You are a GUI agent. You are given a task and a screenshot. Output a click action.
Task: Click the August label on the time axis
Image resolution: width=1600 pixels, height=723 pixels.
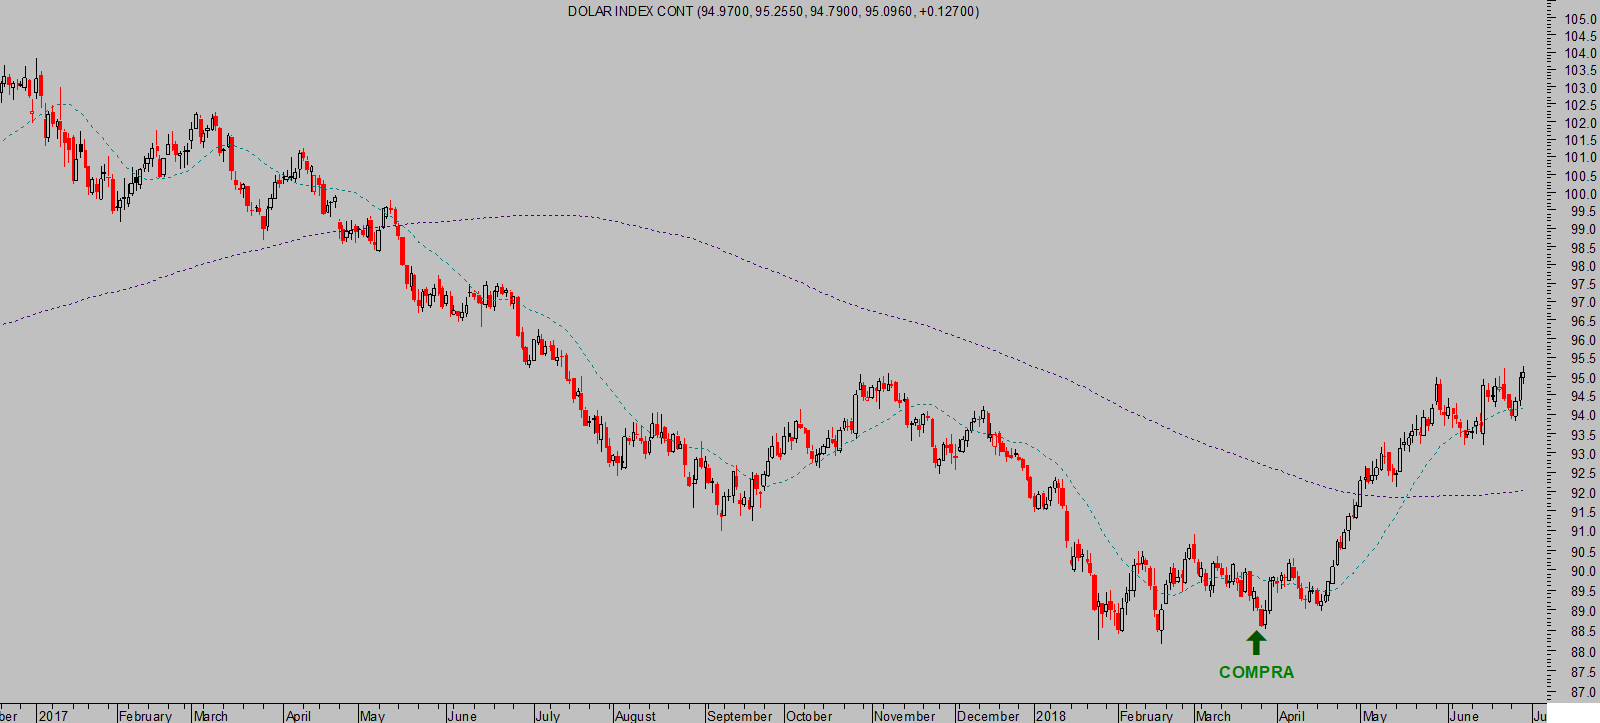[x=635, y=715]
